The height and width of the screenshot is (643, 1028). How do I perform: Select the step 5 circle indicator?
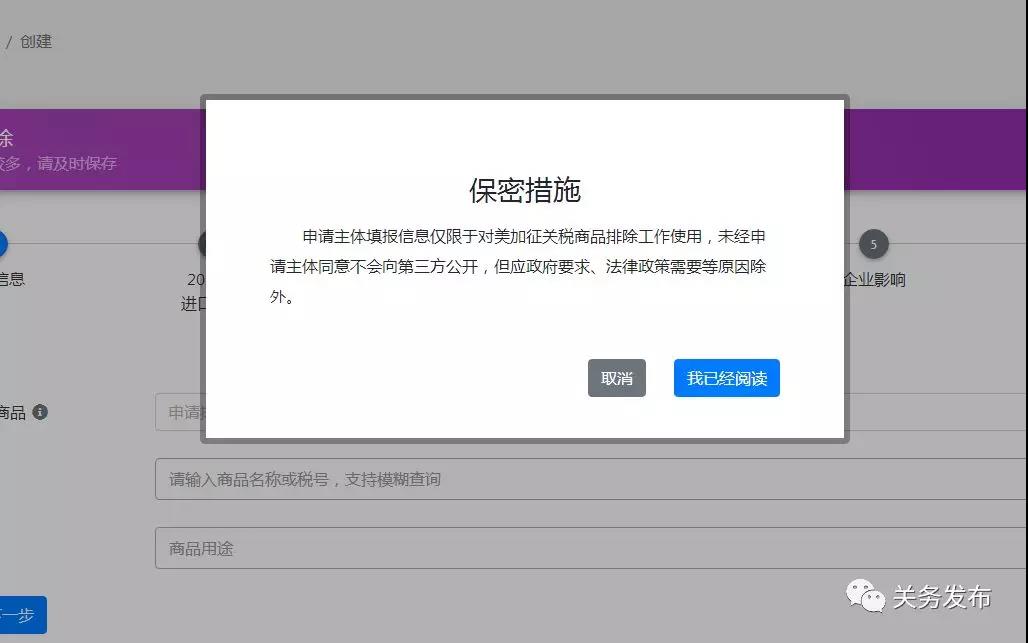point(873,244)
